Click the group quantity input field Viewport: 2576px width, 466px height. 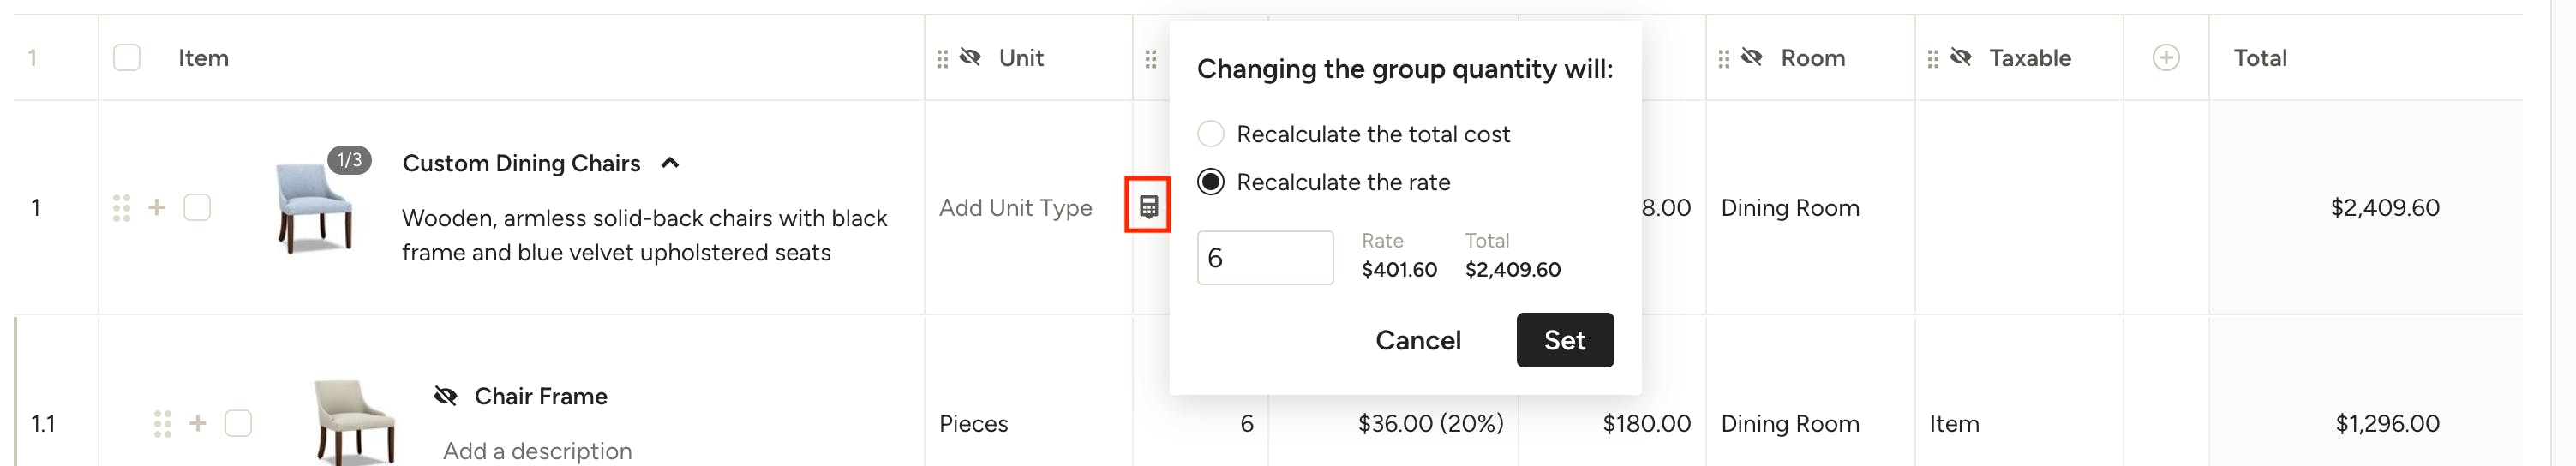[1265, 258]
